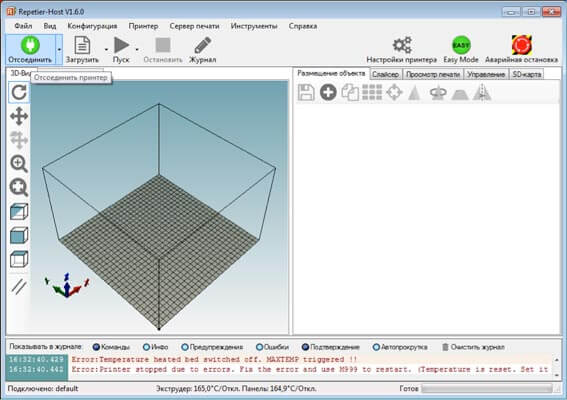This screenshot has height=400, width=567.
Task: Hit the red Аварийная остановка emergency stop
Action: pos(521,45)
